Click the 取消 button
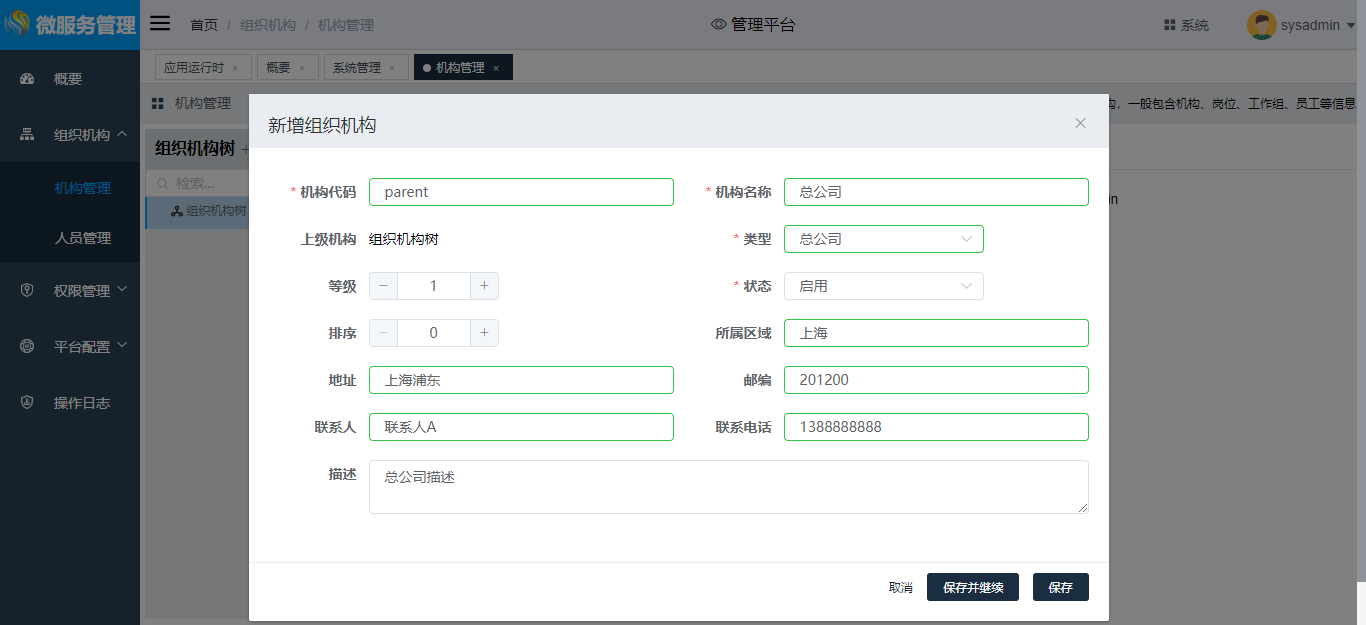Viewport: 1366px width, 625px height. coord(900,587)
